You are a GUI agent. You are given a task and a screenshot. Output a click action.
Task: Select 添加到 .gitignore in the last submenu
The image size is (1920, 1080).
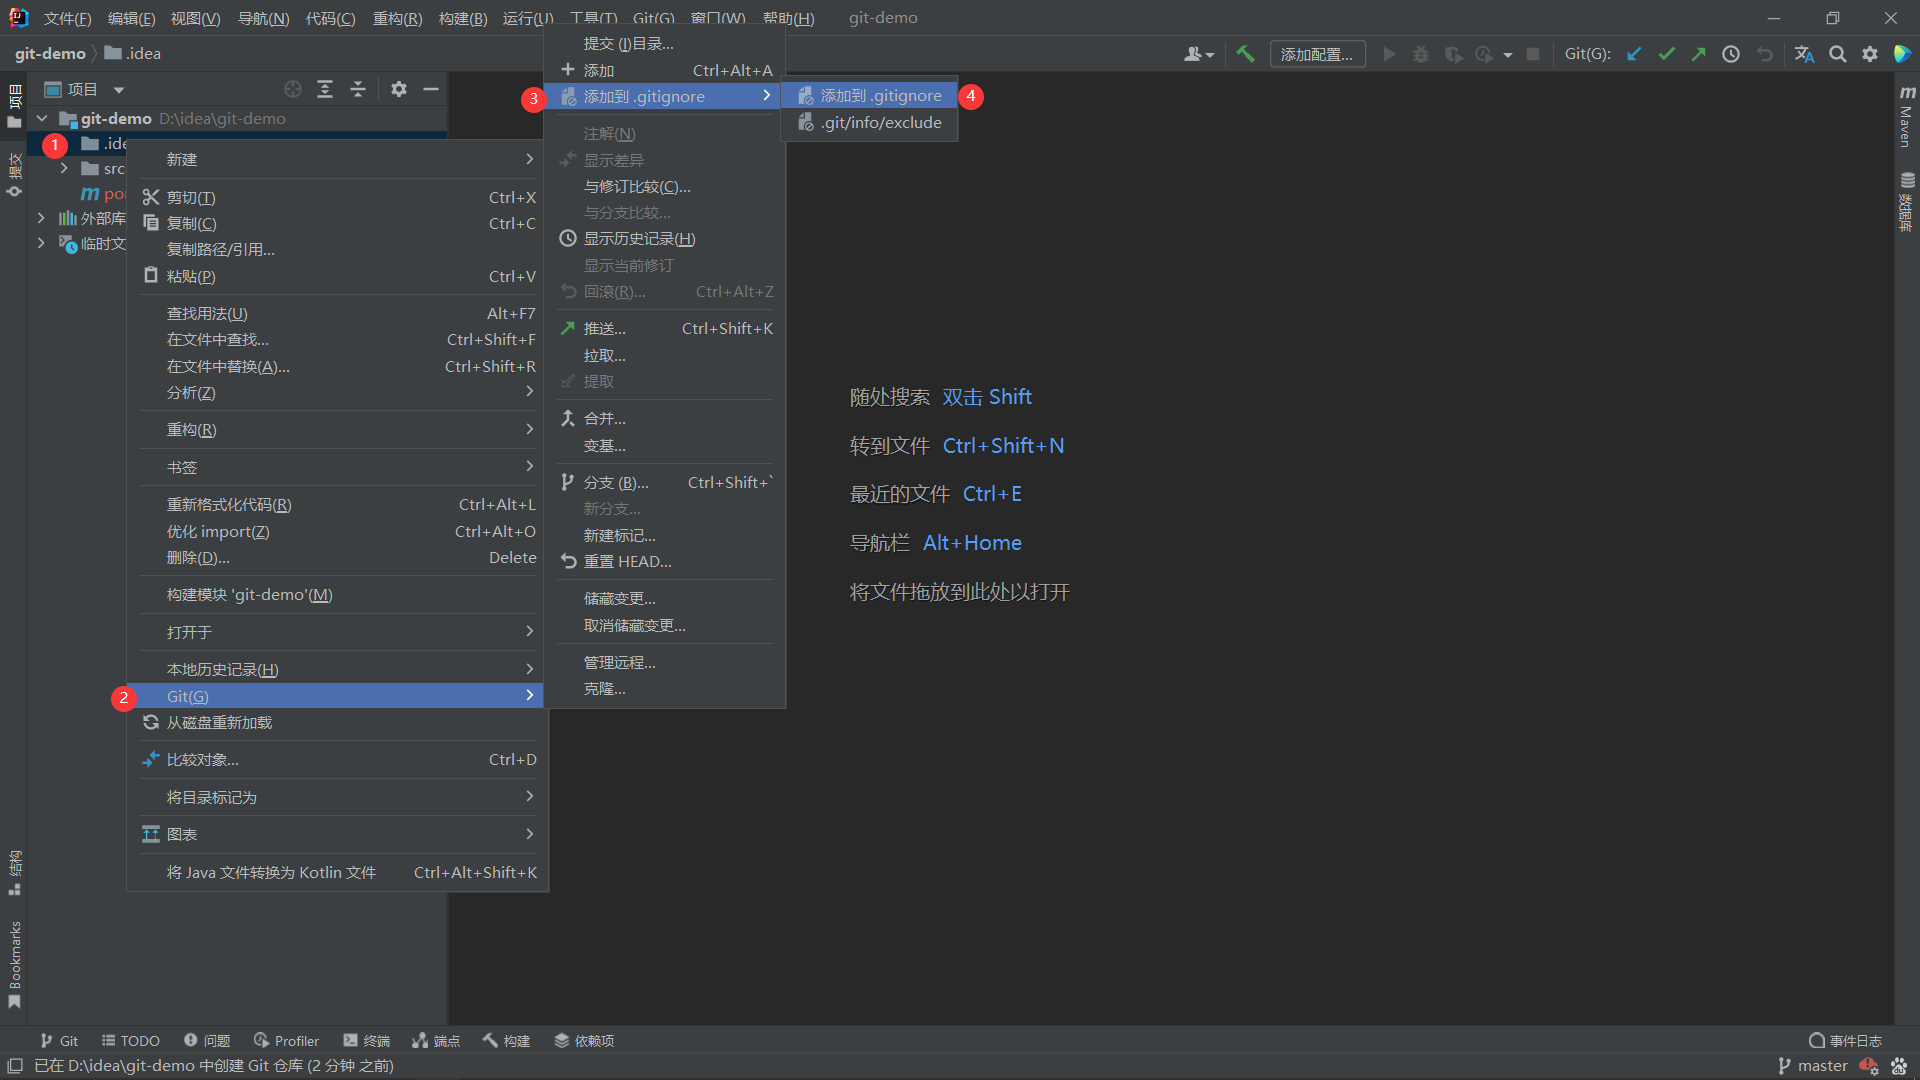[x=869, y=95]
